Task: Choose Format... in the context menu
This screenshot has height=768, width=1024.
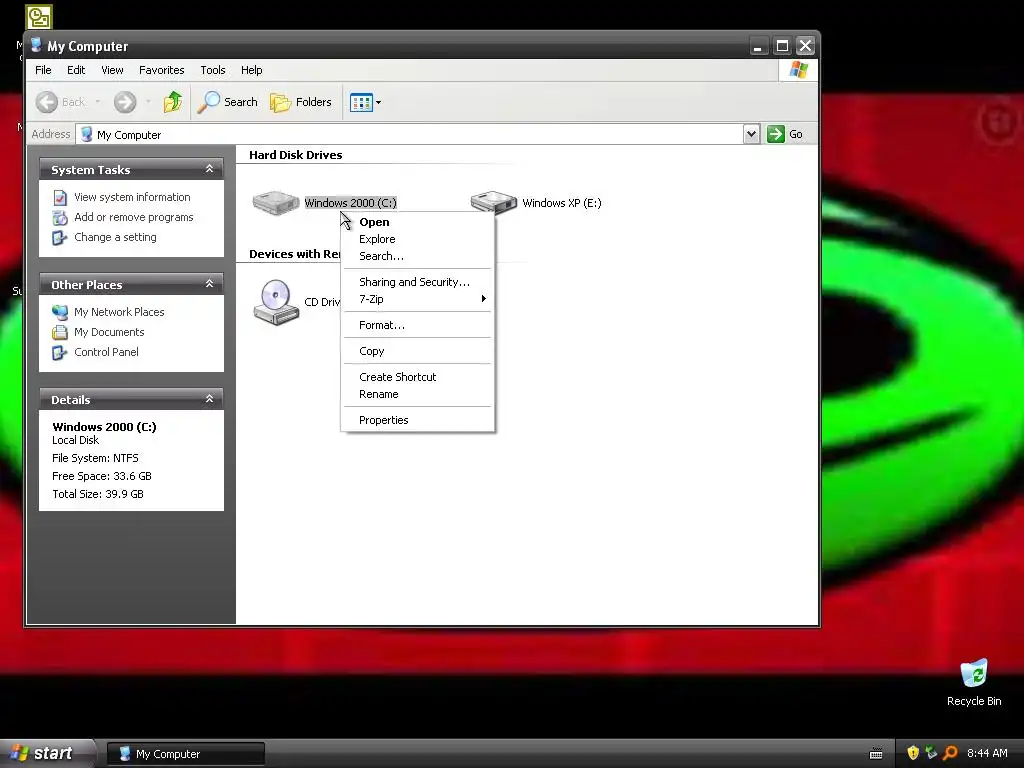Action: click(x=417, y=325)
